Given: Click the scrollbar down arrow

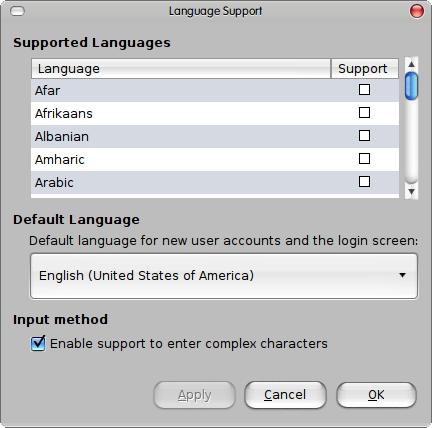Looking at the screenshot, I should 411,192.
